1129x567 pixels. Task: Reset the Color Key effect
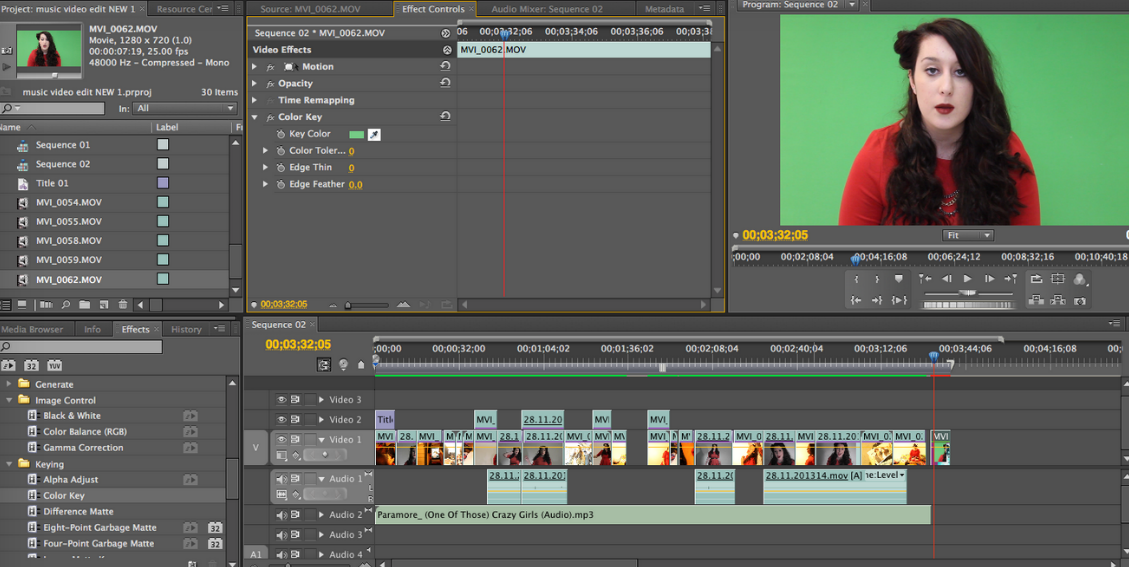(445, 116)
